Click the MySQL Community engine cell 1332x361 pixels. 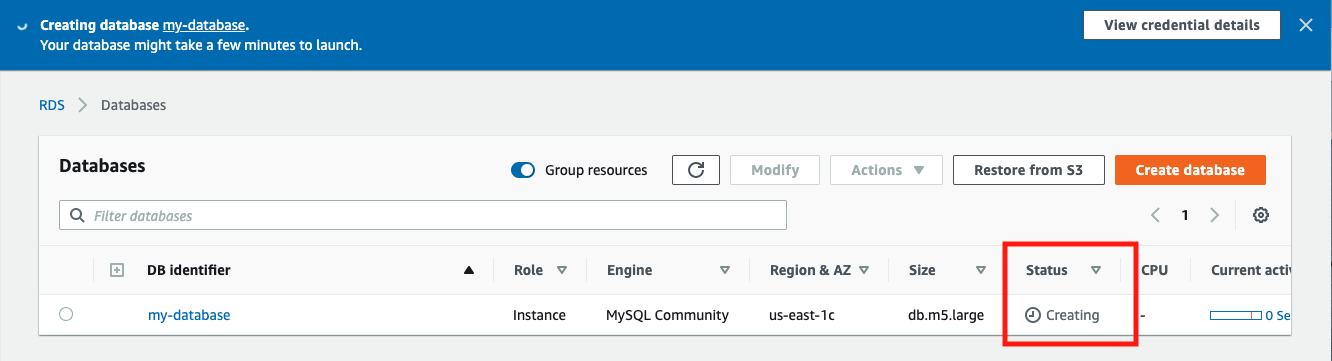(667, 315)
